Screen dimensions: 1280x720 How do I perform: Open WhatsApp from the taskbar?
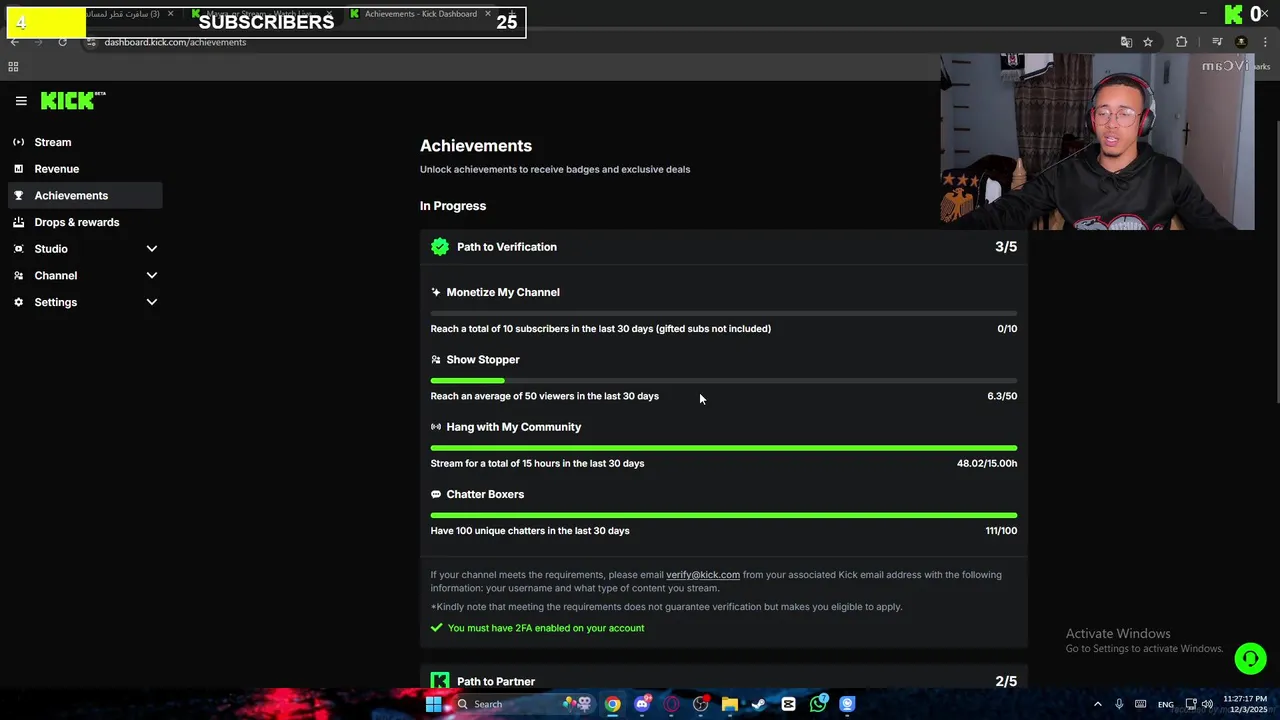coord(818,704)
